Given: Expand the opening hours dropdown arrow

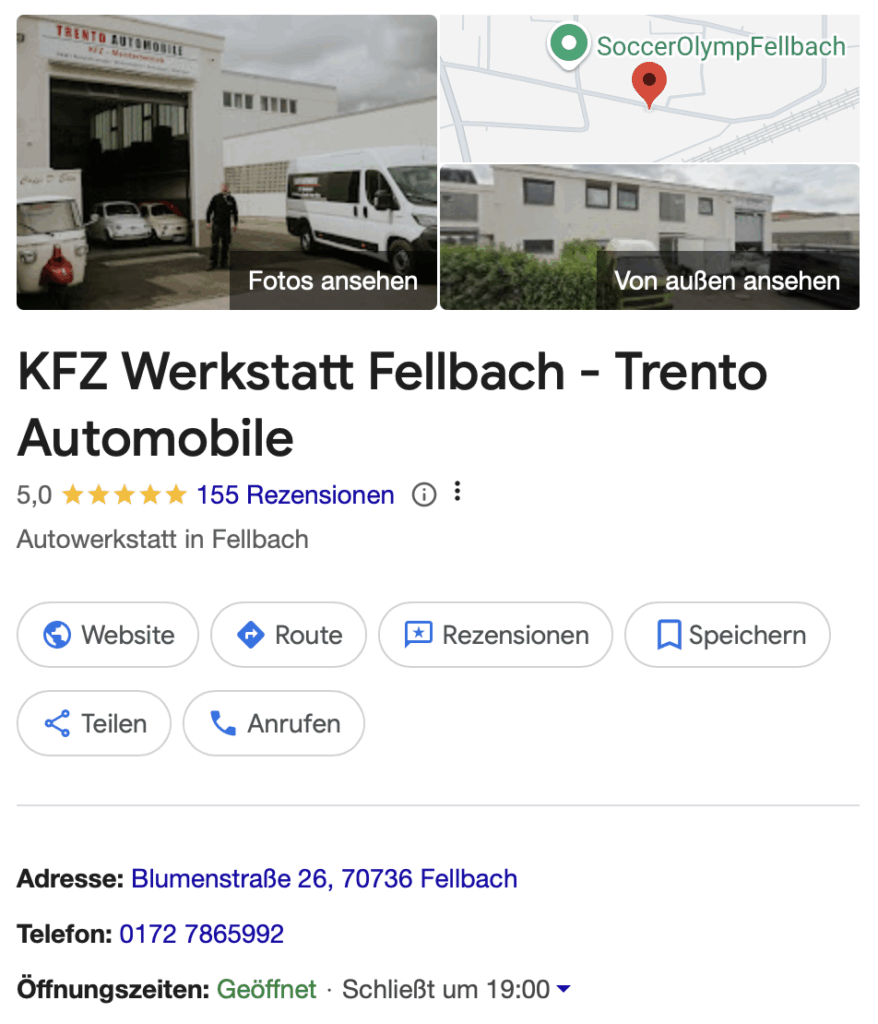Looking at the screenshot, I should (x=563, y=989).
